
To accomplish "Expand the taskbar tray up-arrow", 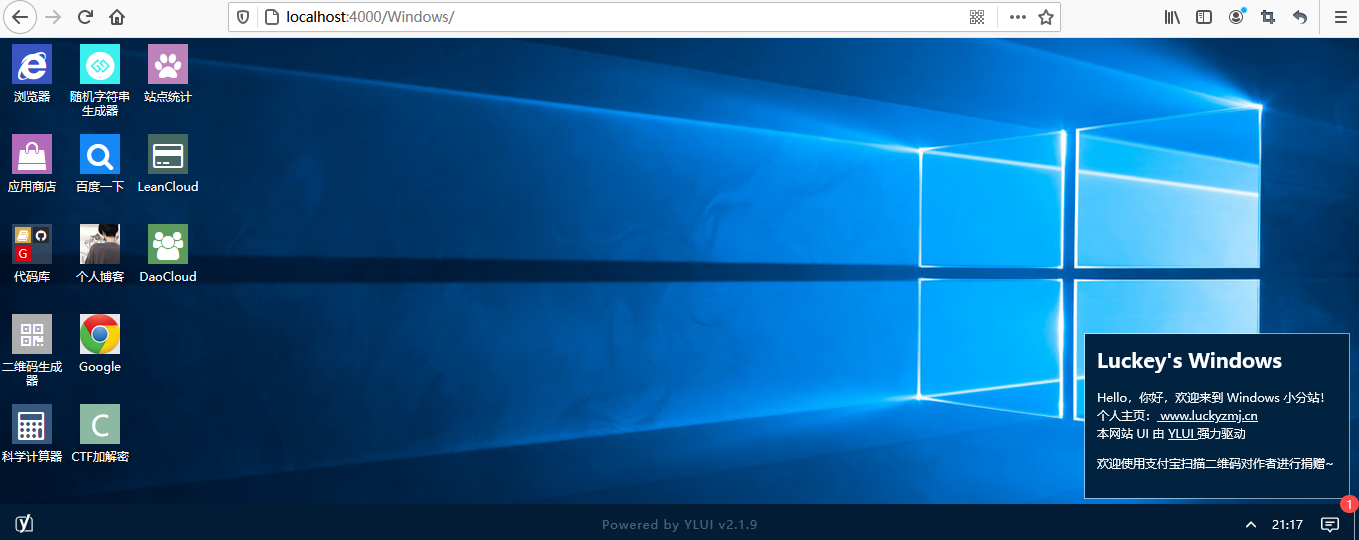I will point(1251,524).
